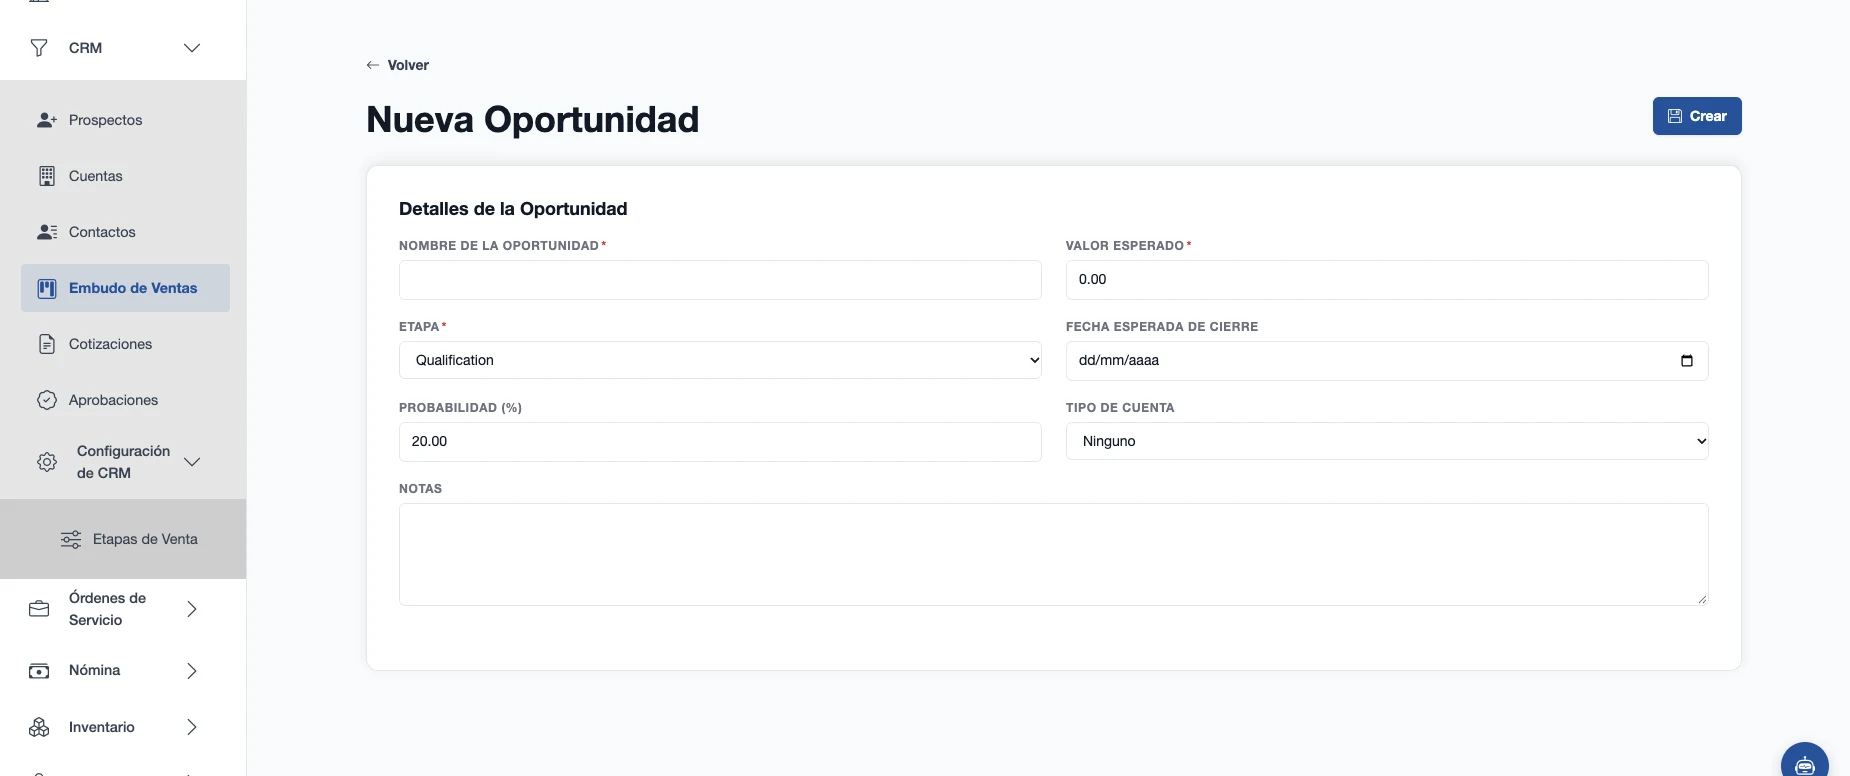Click the CRM funnel icon

point(39,48)
